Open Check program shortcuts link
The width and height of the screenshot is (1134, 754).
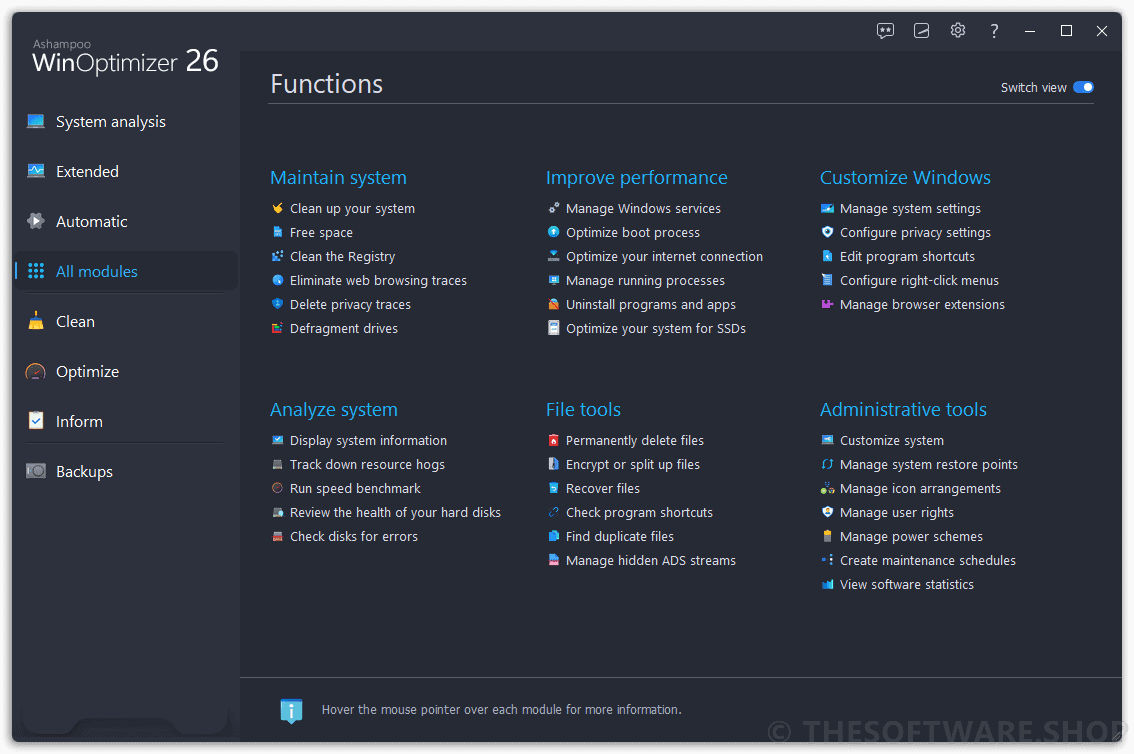[639, 513]
